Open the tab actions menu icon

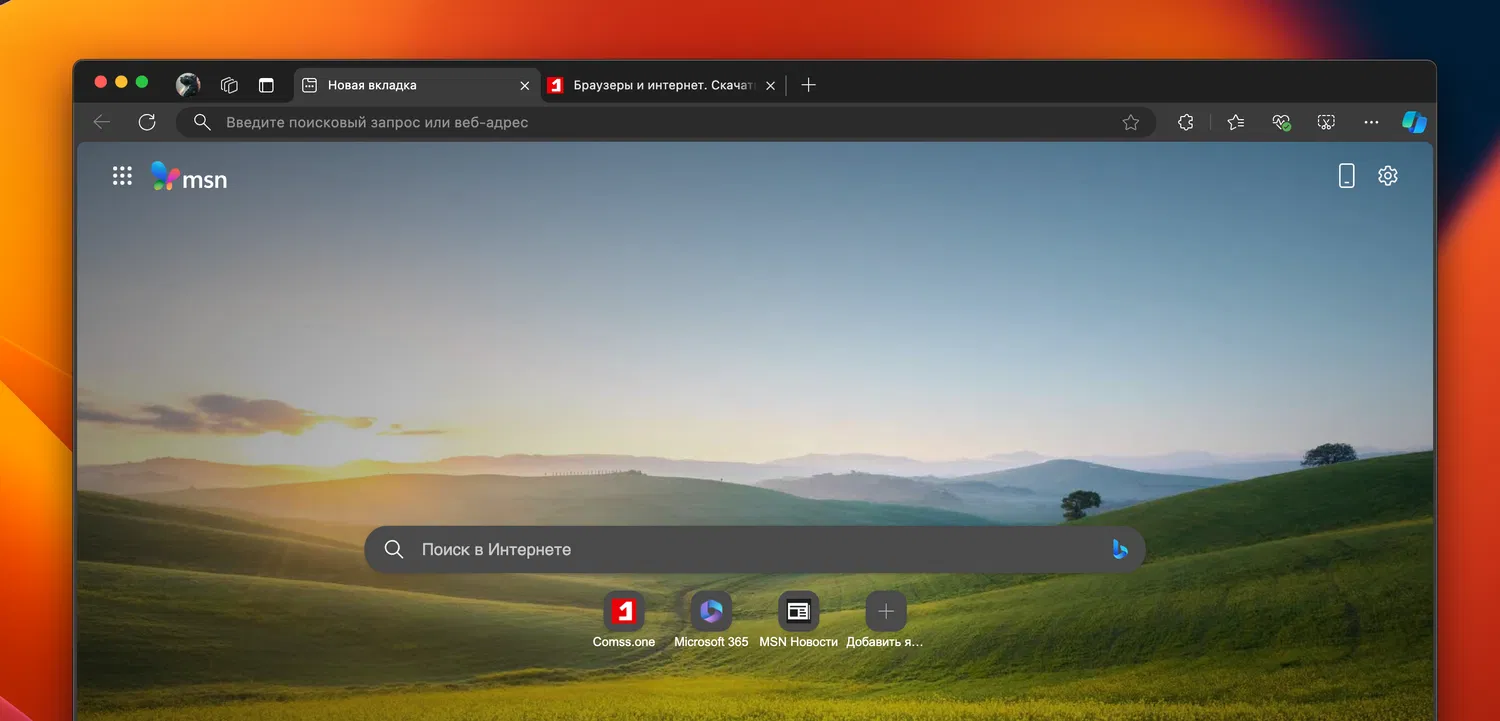pyautogui.click(x=266, y=85)
